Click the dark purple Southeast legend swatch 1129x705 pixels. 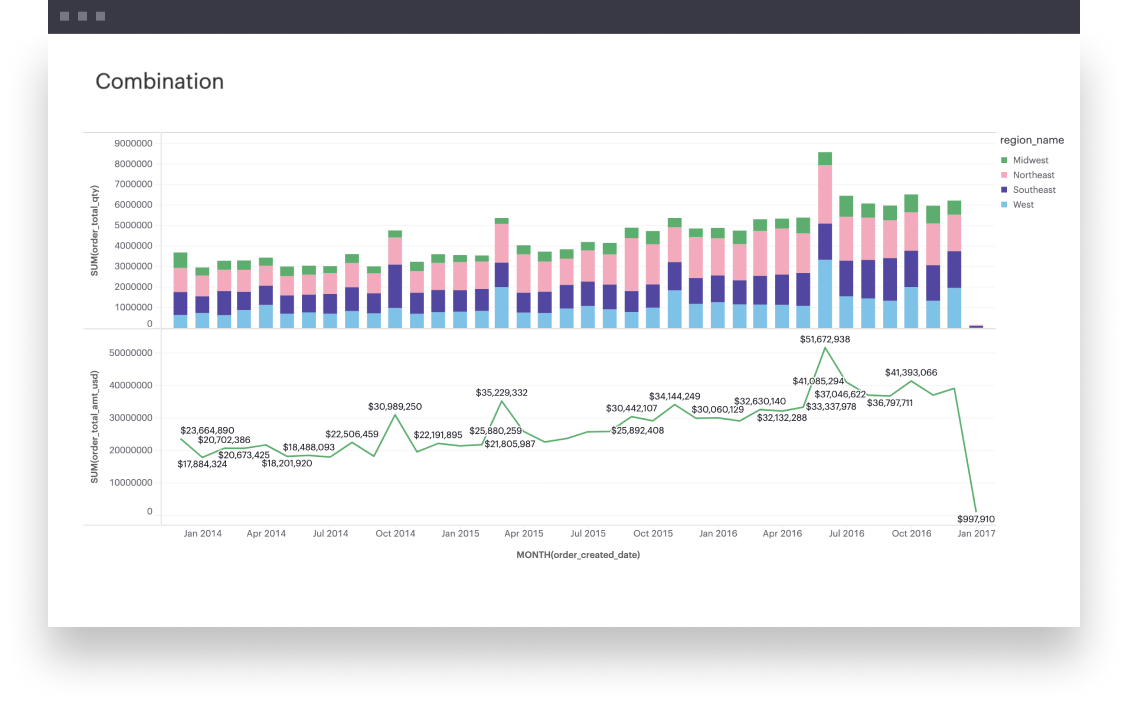(1004, 190)
